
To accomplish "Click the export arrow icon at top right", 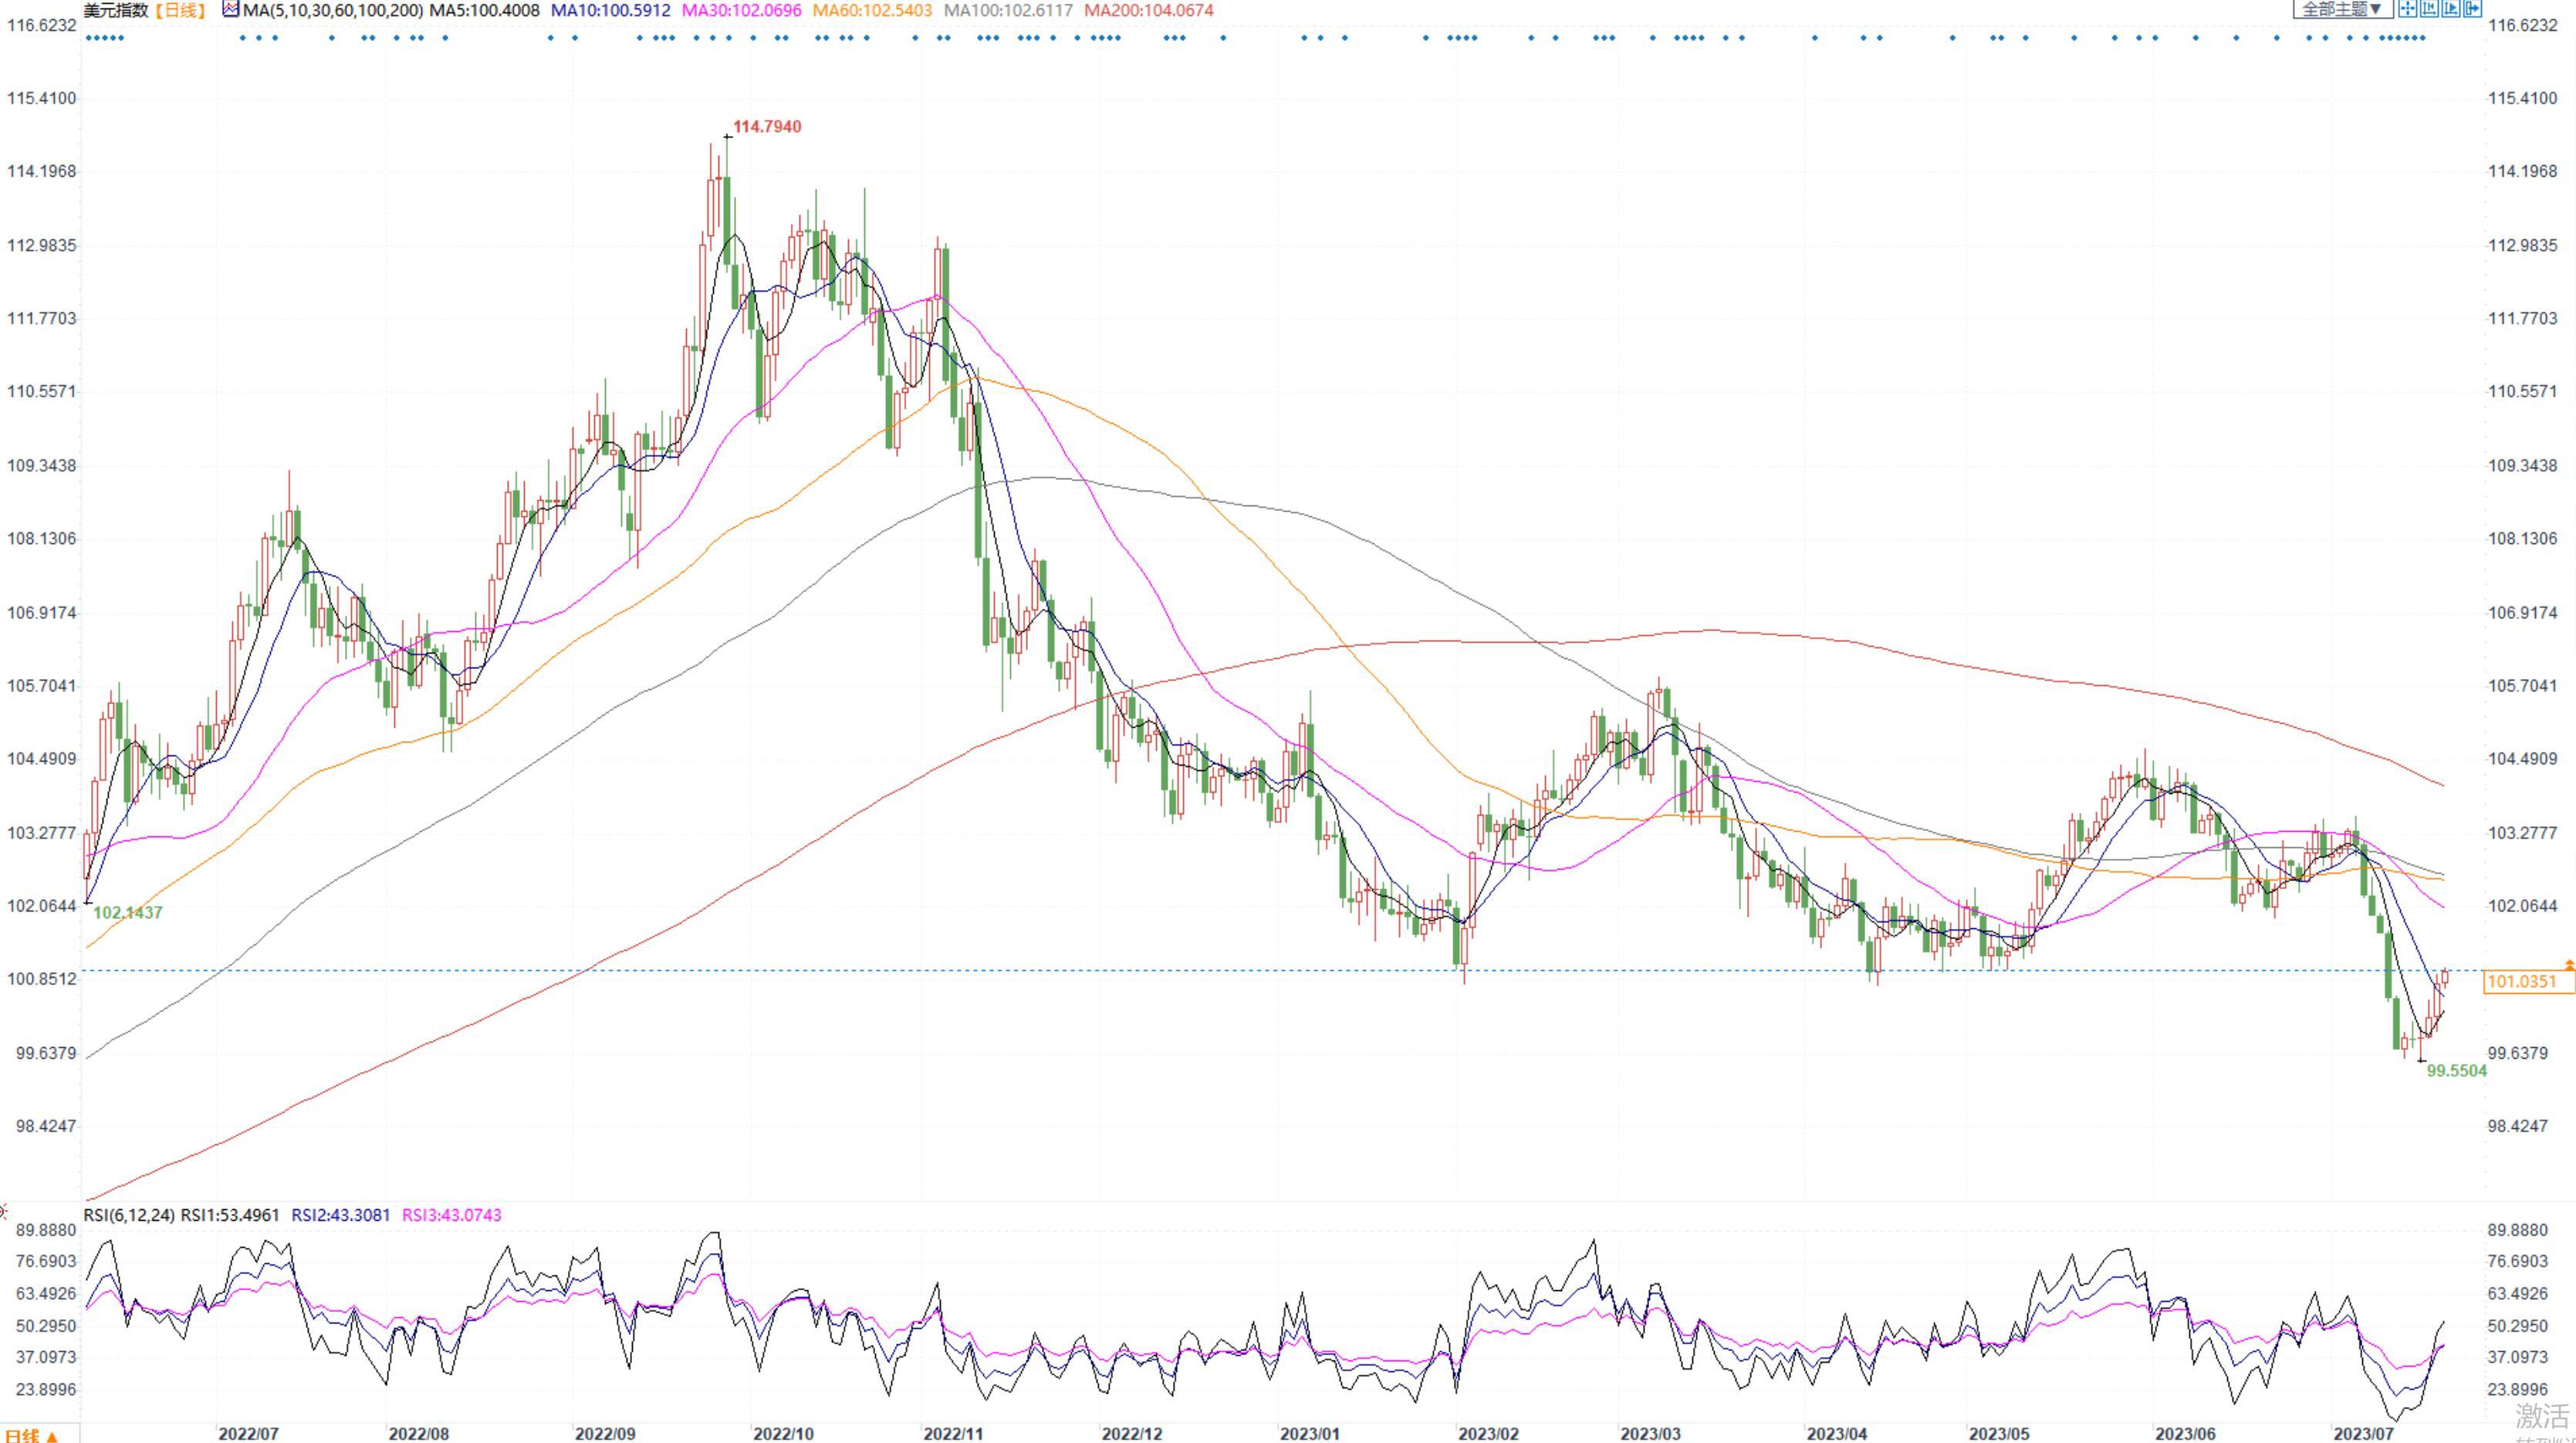I will coord(2473,9).
